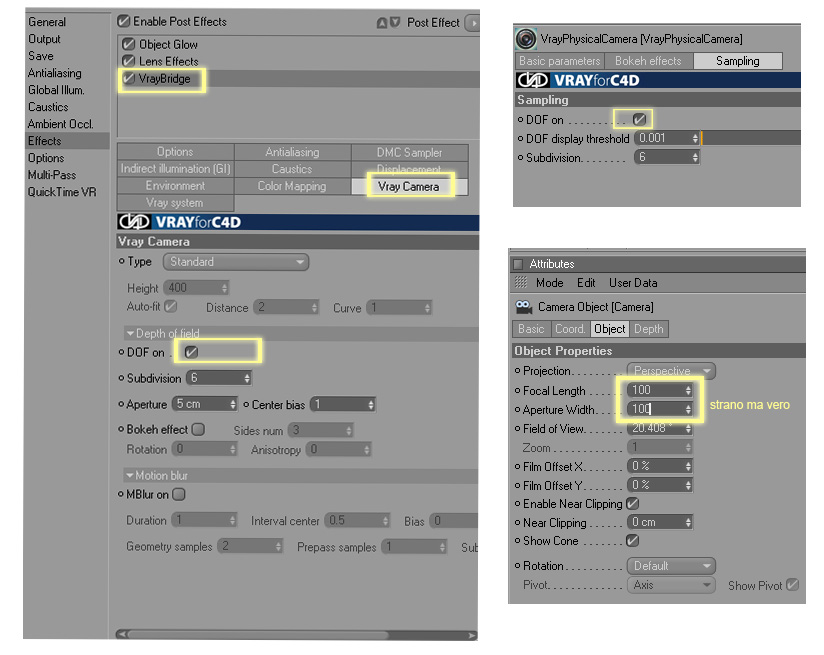Open the Vray system tab
Viewport: 824px width, 655px height.
[175, 203]
